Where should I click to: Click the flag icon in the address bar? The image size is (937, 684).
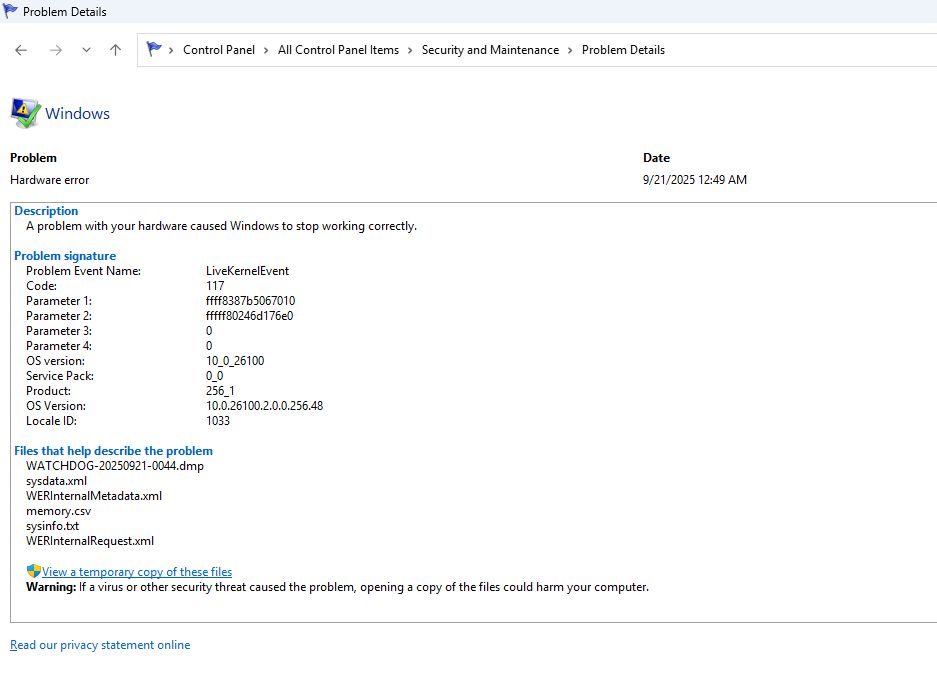[154, 49]
